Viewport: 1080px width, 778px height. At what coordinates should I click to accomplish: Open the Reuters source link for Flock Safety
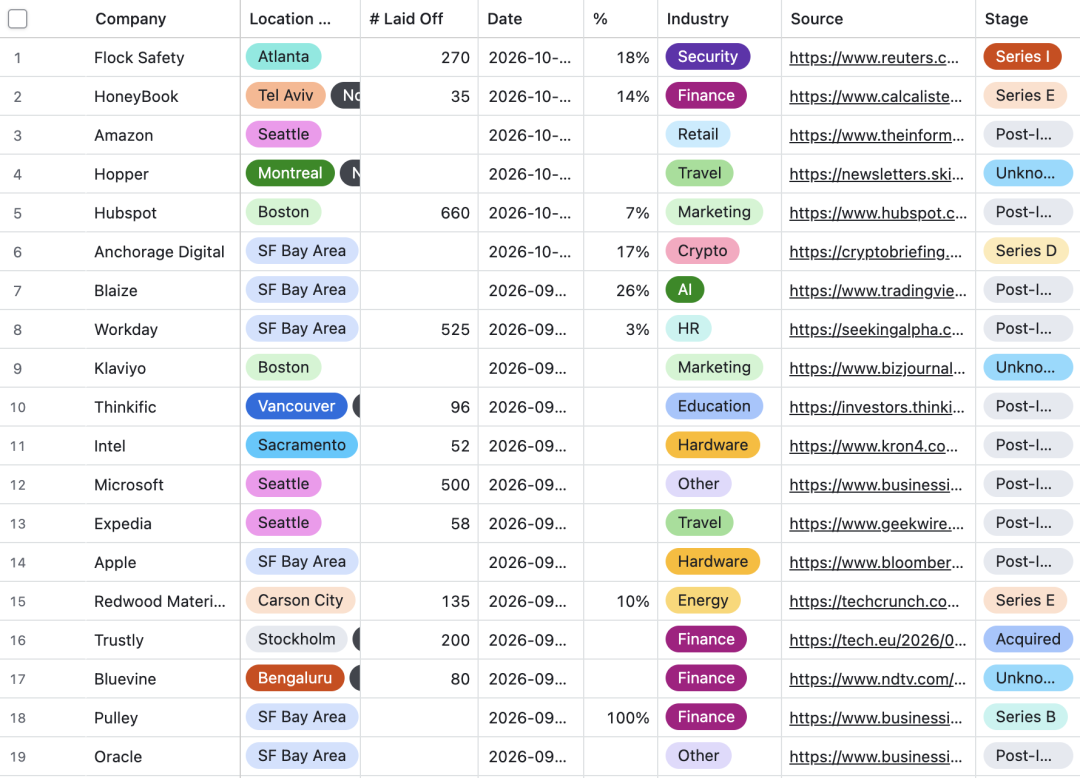click(x=873, y=58)
